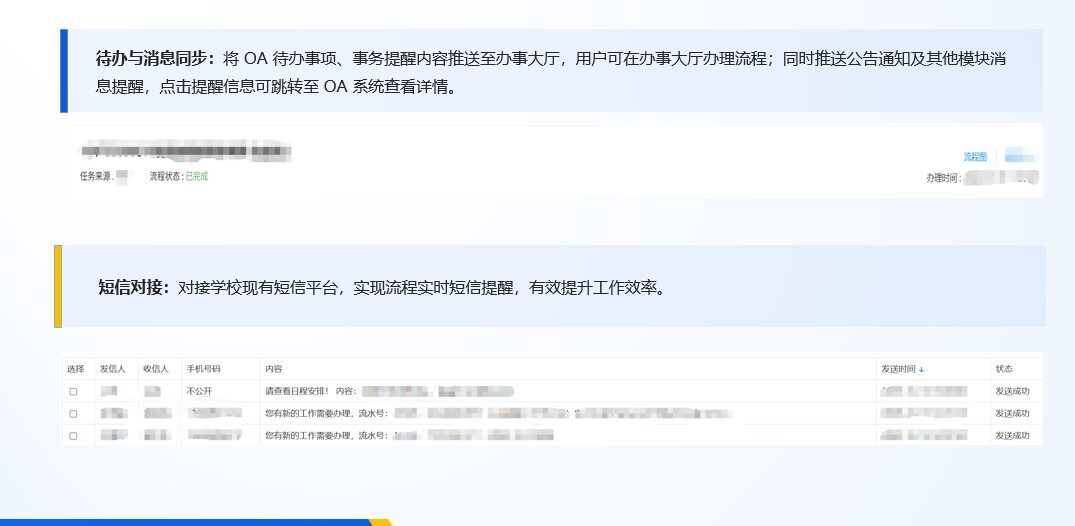Screen dimensions: 1075x526
Task: Click the sort arrow beside 发送时间
Action: click(x=921, y=369)
